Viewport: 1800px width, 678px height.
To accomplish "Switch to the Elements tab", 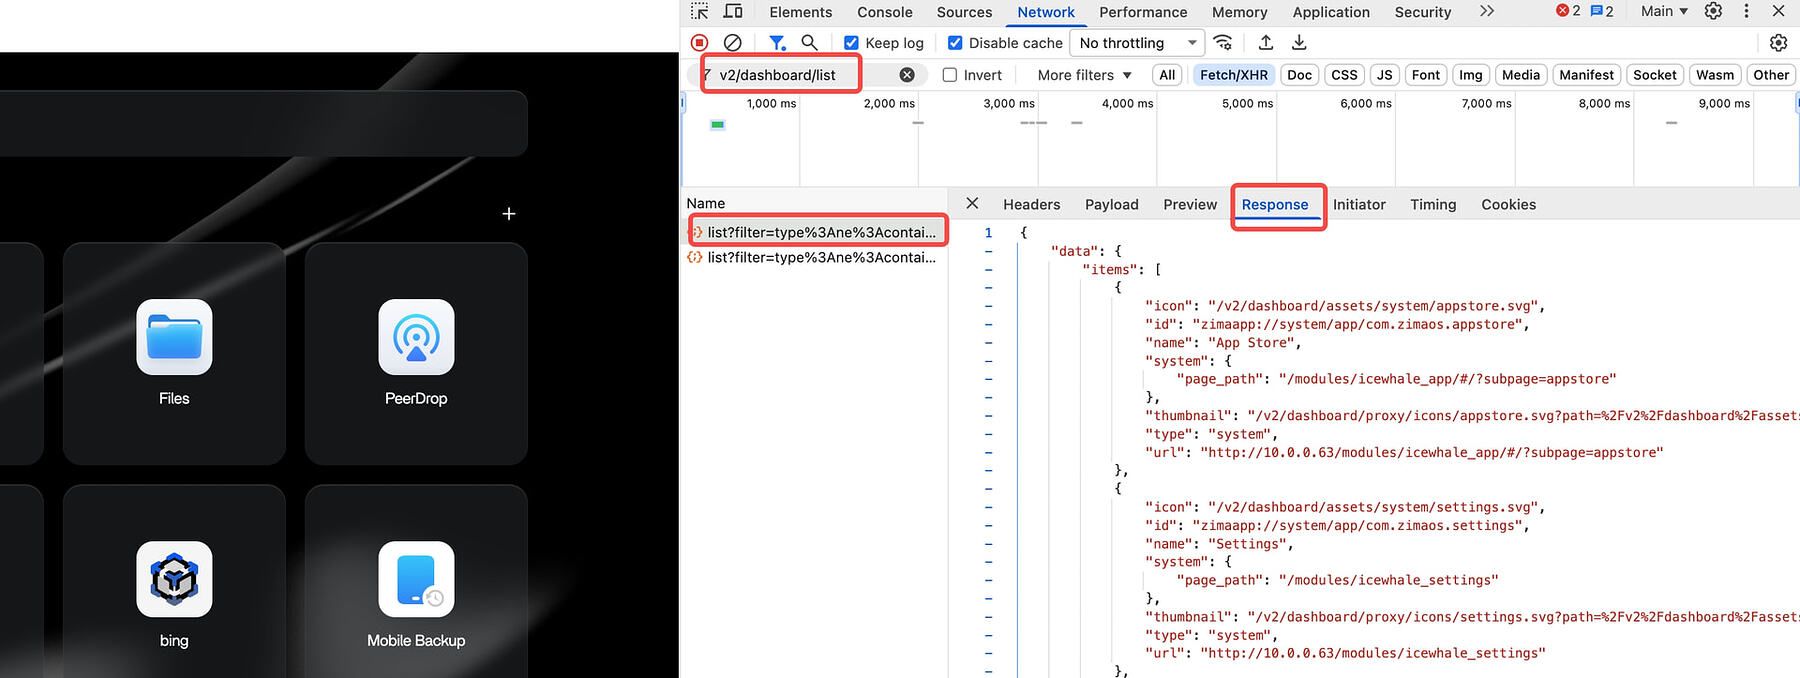I will 801,12.
